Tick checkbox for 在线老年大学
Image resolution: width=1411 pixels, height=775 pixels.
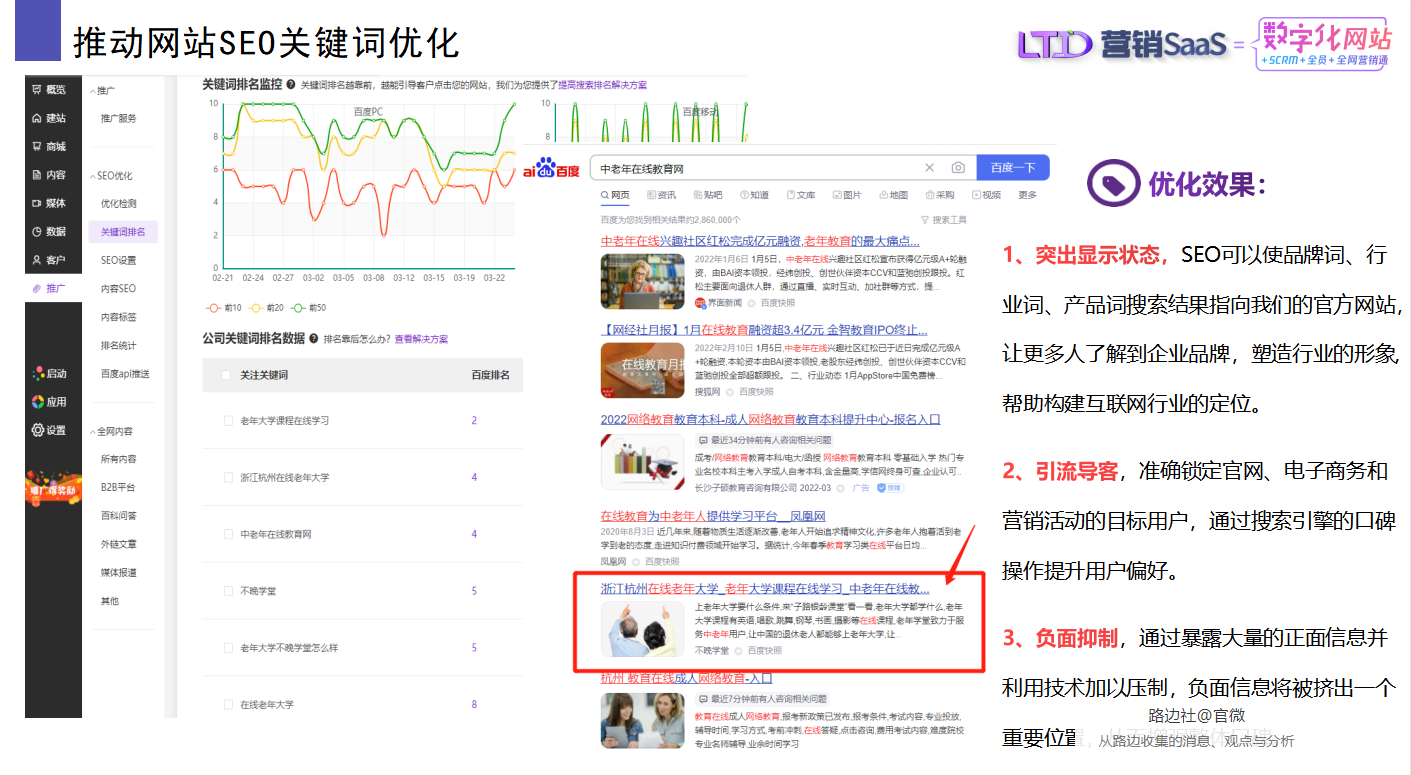click(x=228, y=705)
